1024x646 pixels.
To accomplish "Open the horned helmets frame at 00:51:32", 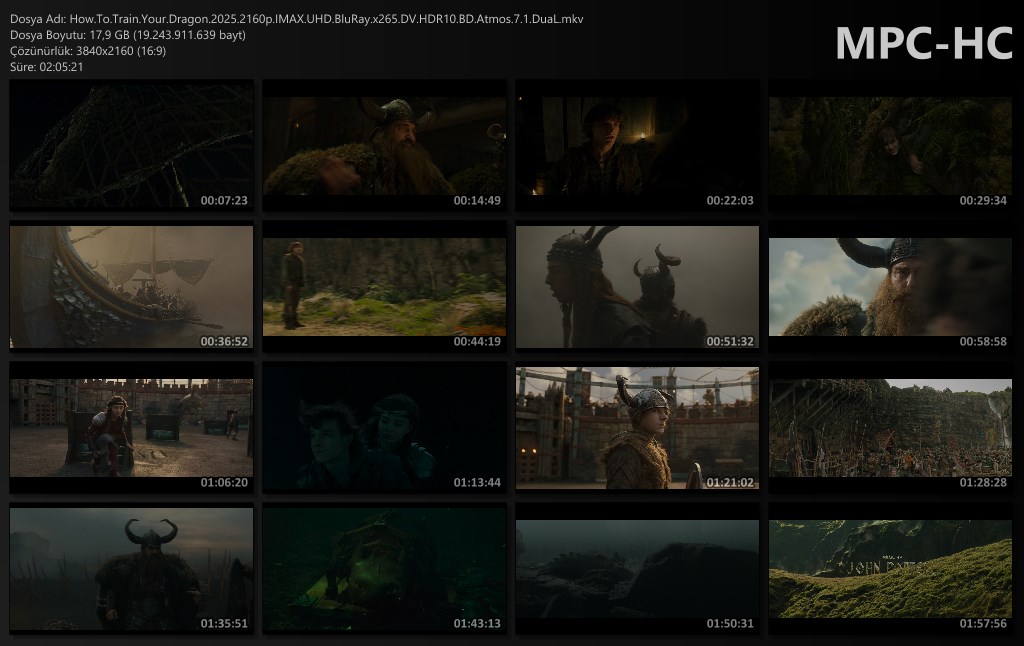I will (x=637, y=286).
